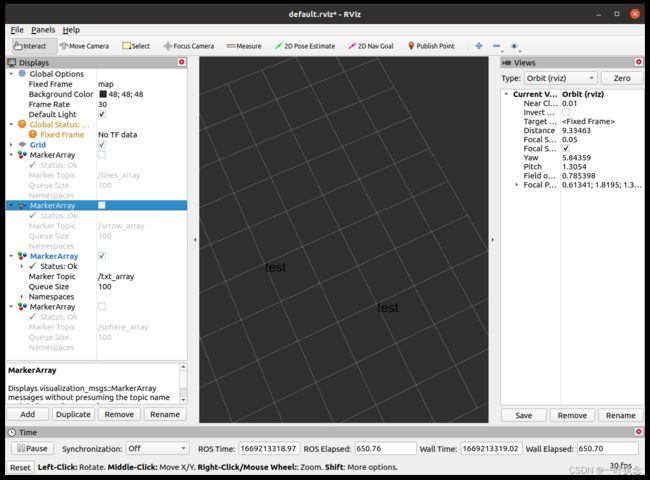Screen dimensions: 650x480
Task: Click the Grid display icon
Action: [x=22, y=144]
